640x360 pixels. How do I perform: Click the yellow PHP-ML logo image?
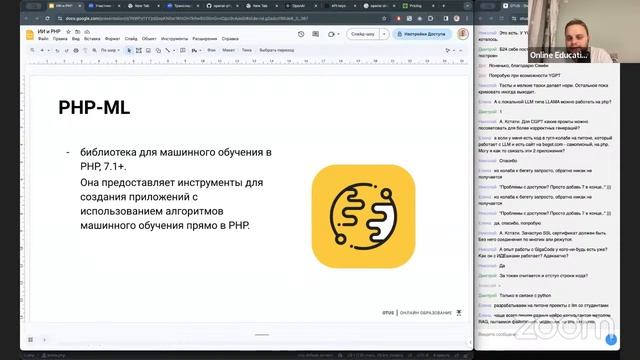363,216
